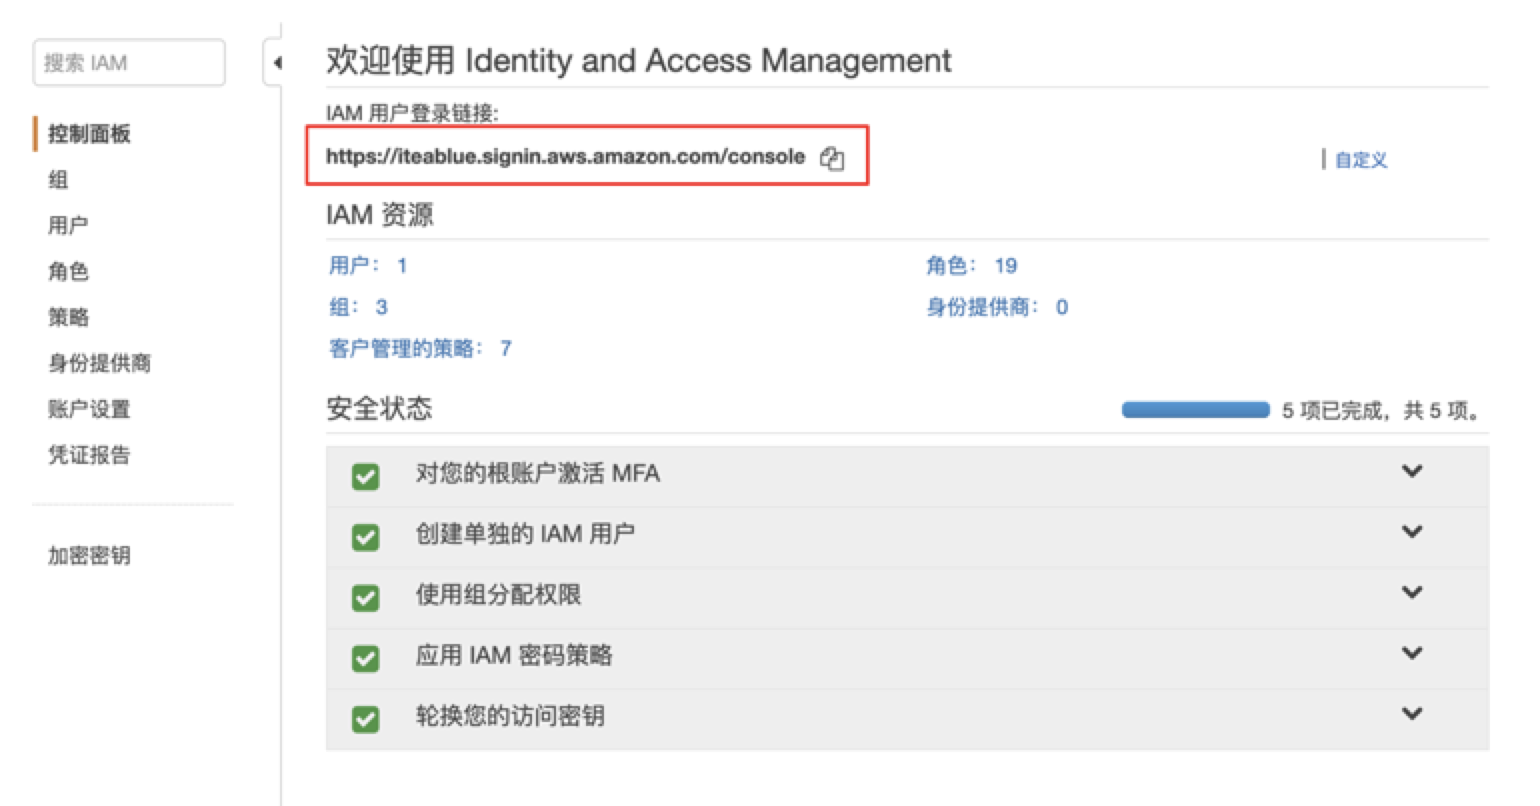Click the 自定义 link
The height and width of the screenshot is (806, 1540).
coord(1361,160)
